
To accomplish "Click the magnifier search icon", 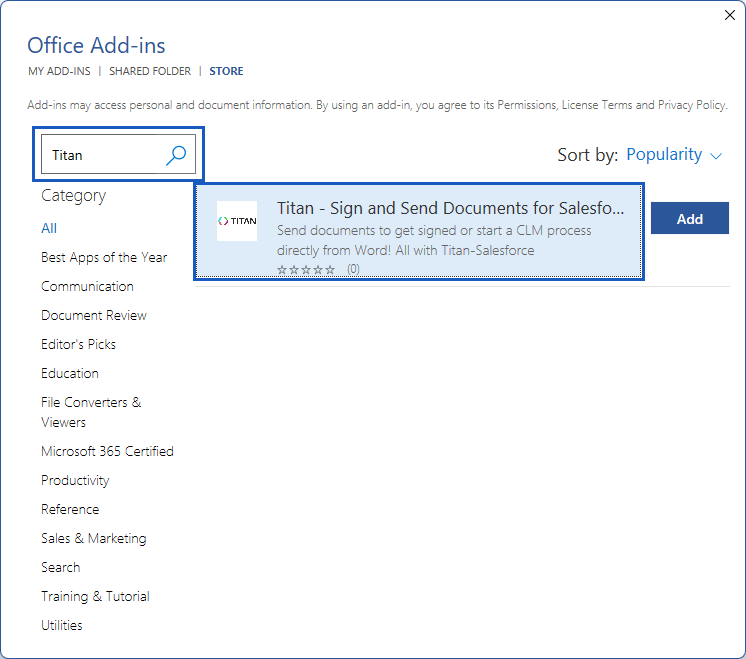I will 176,155.
